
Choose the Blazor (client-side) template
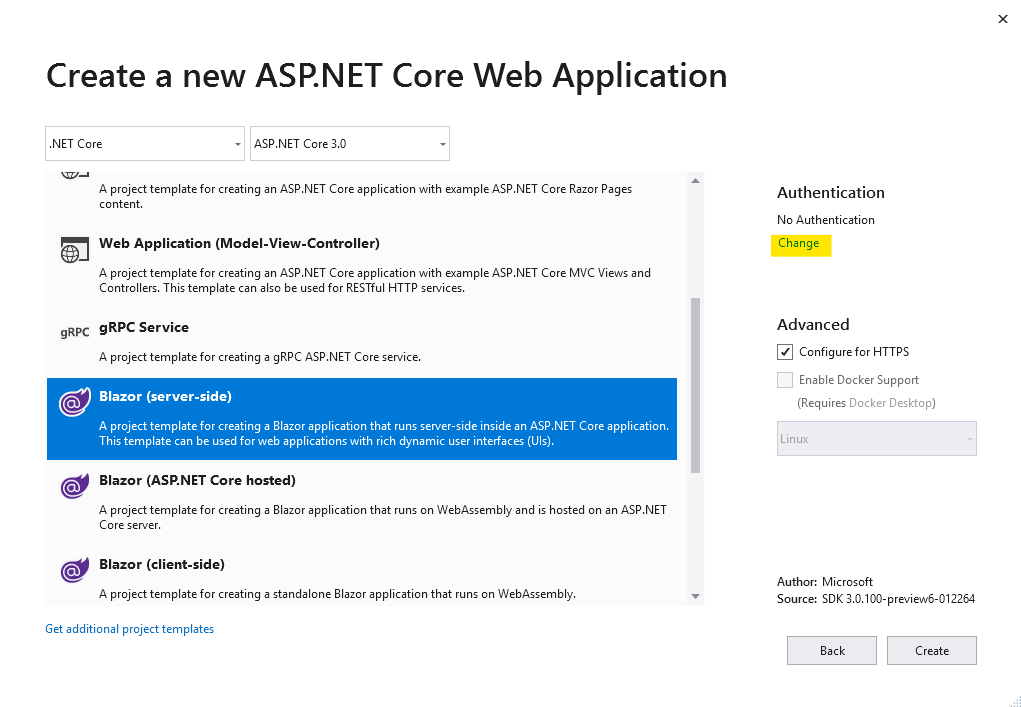pyautogui.click(x=162, y=564)
